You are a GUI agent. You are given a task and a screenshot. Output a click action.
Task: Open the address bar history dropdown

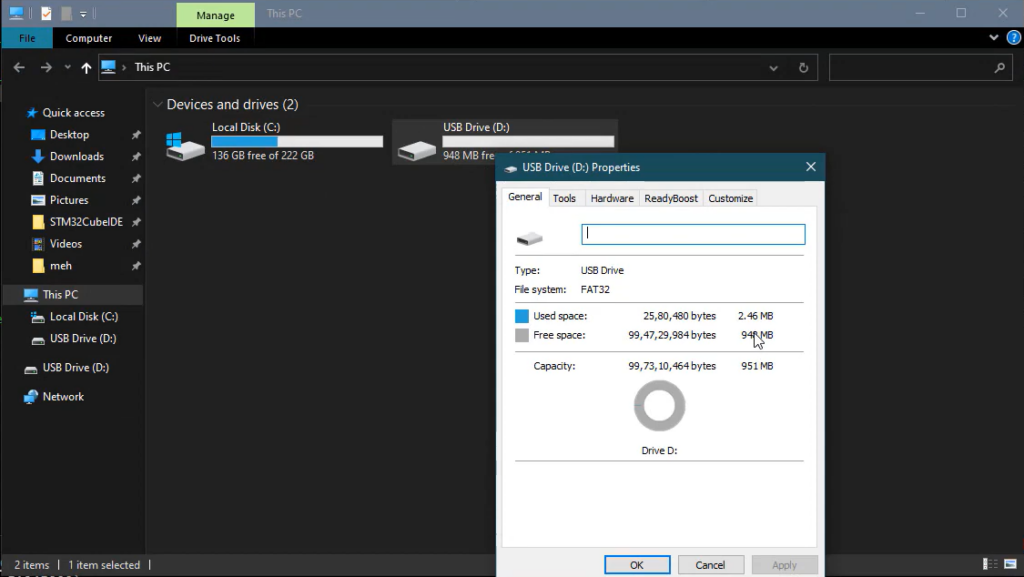click(773, 67)
